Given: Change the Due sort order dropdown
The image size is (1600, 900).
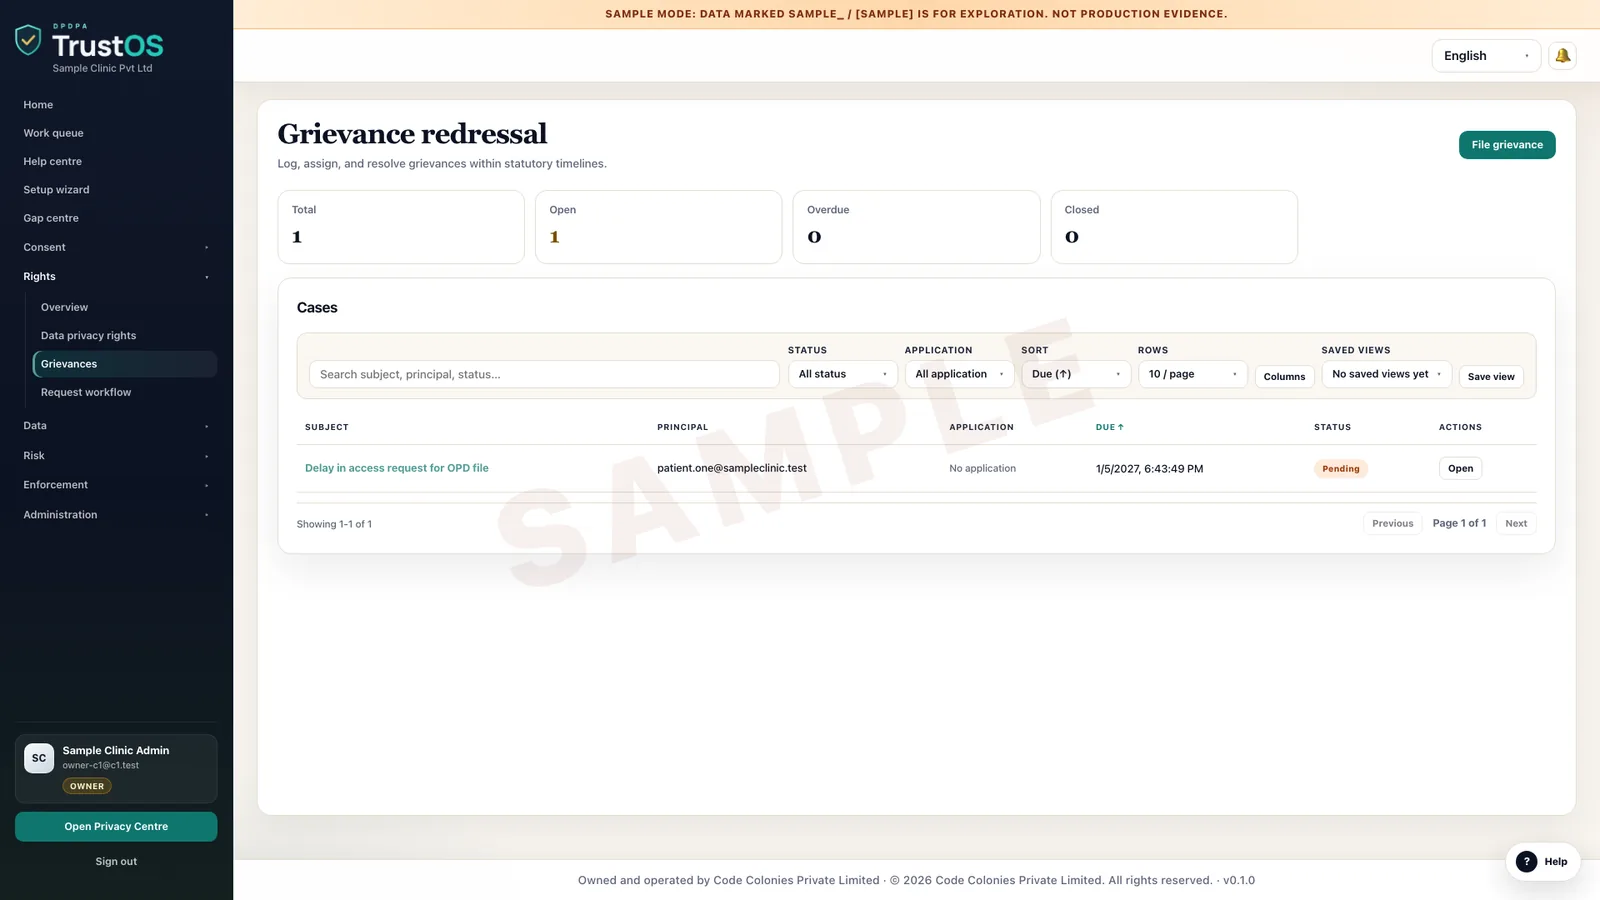Looking at the screenshot, I should pyautogui.click(x=1076, y=374).
